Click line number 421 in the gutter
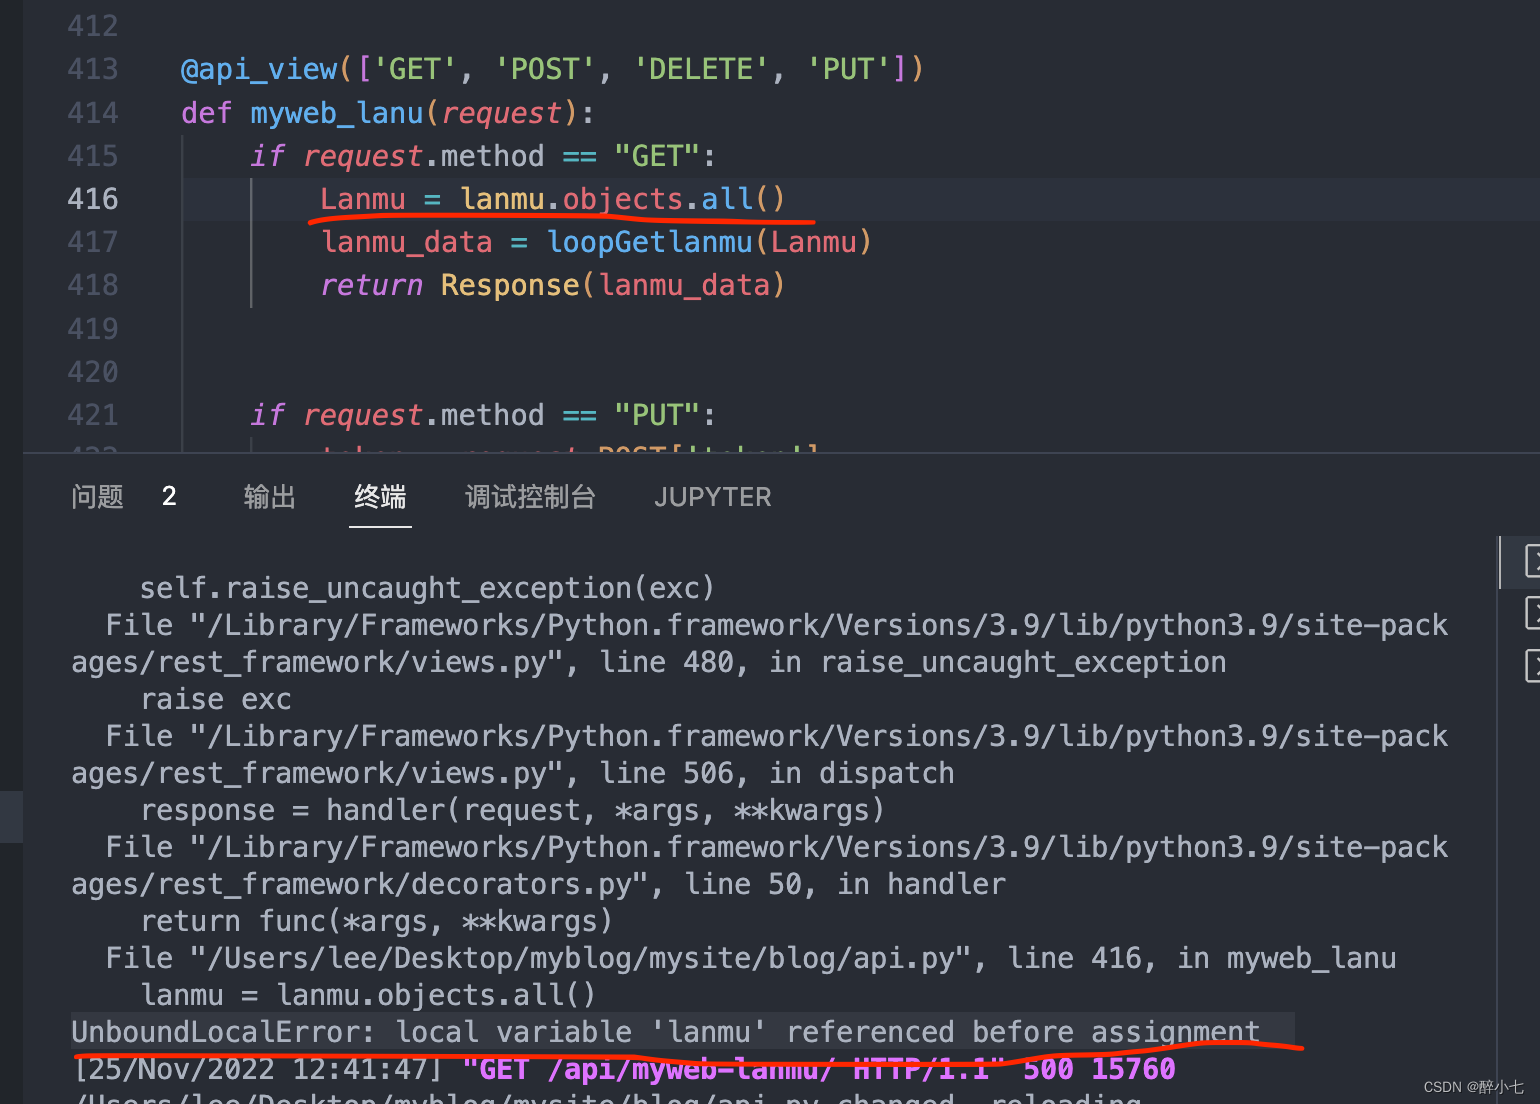The width and height of the screenshot is (1540, 1104). click(93, 415)
